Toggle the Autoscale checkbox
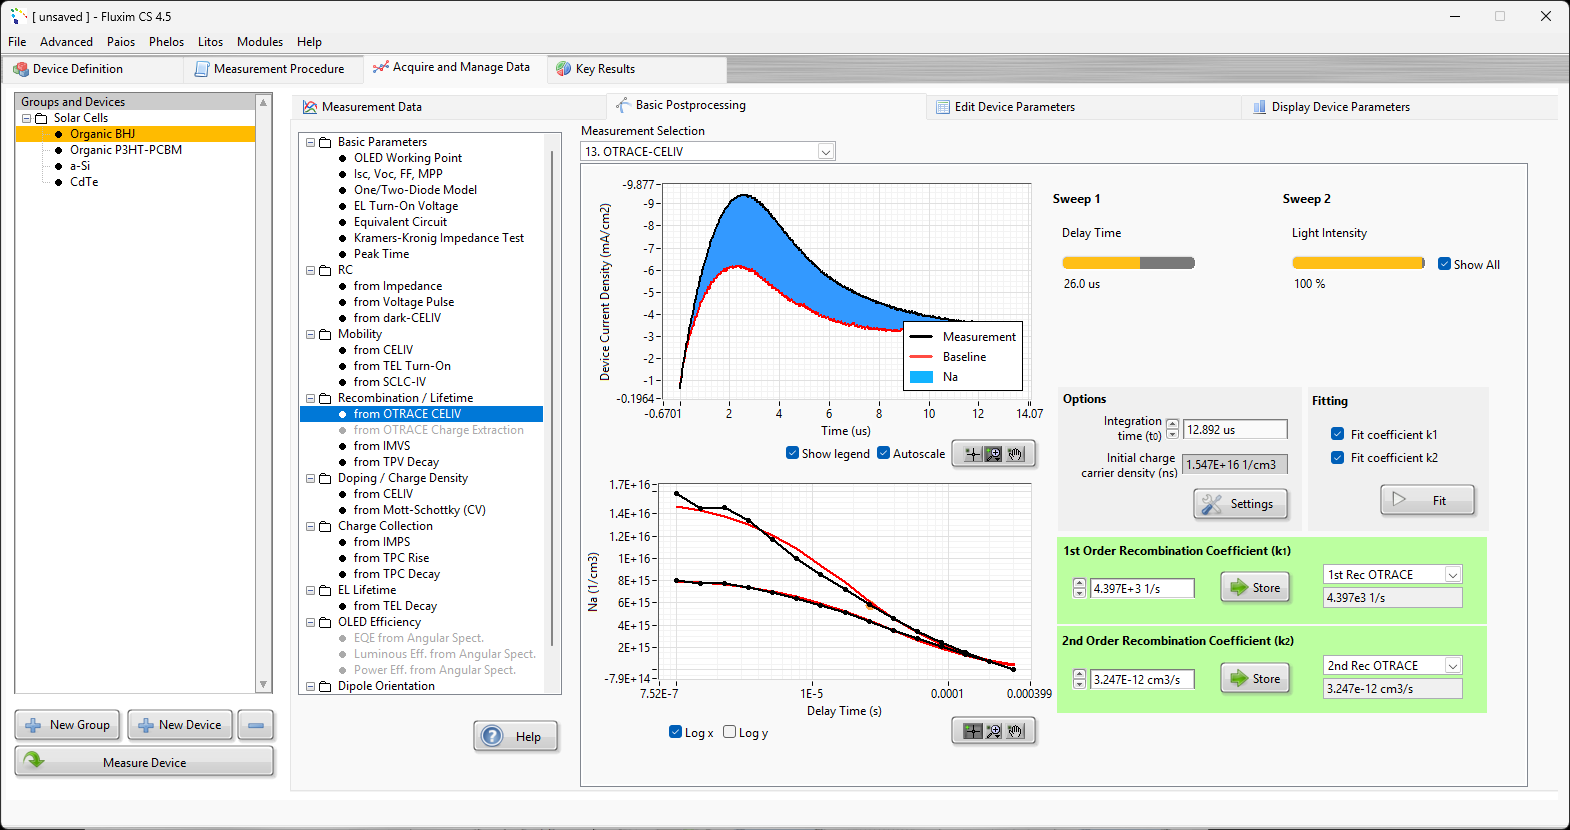 coord(883,453)
